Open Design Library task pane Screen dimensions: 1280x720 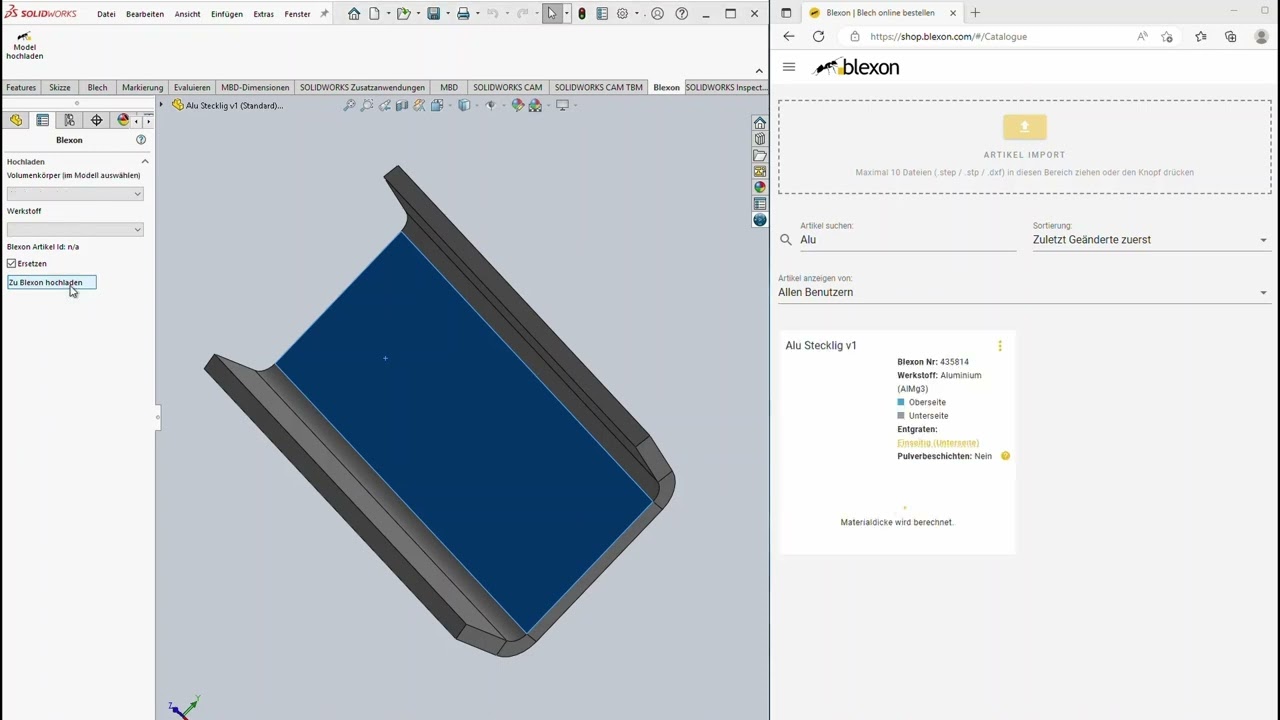coord(760,139)
